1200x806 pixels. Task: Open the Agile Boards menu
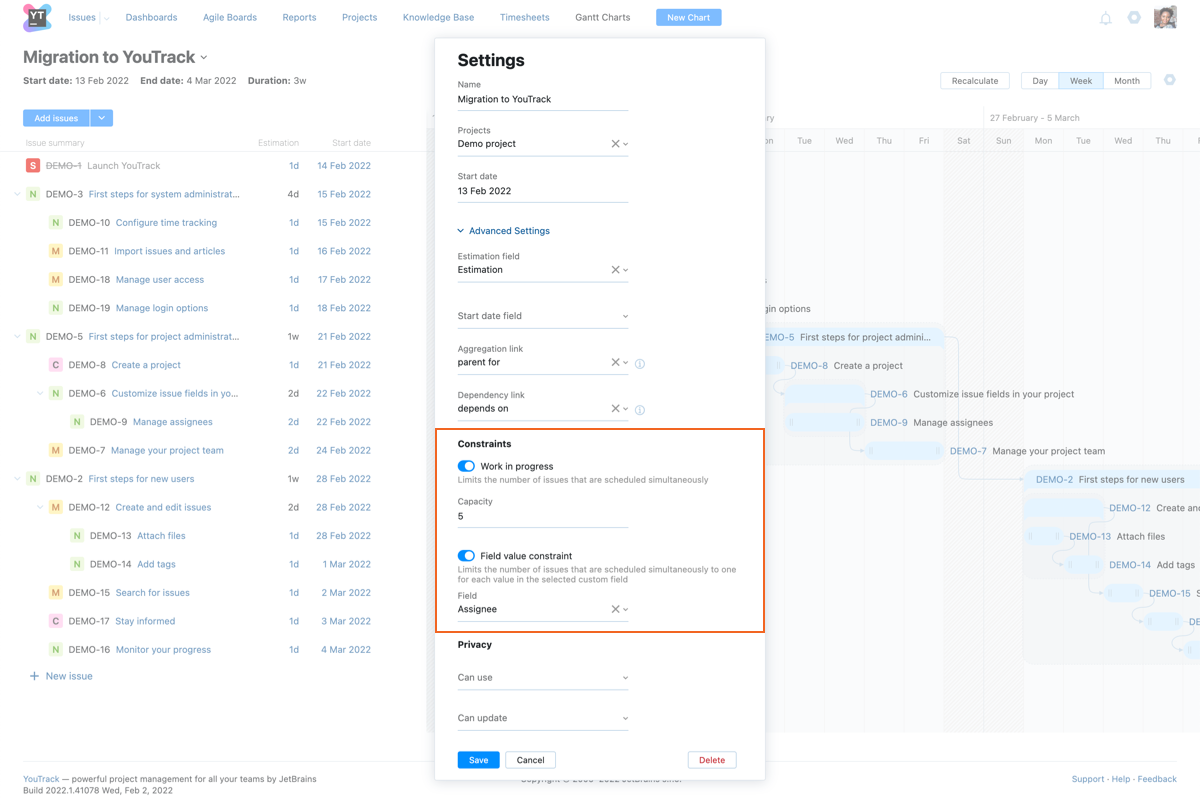tap(230, 18)
